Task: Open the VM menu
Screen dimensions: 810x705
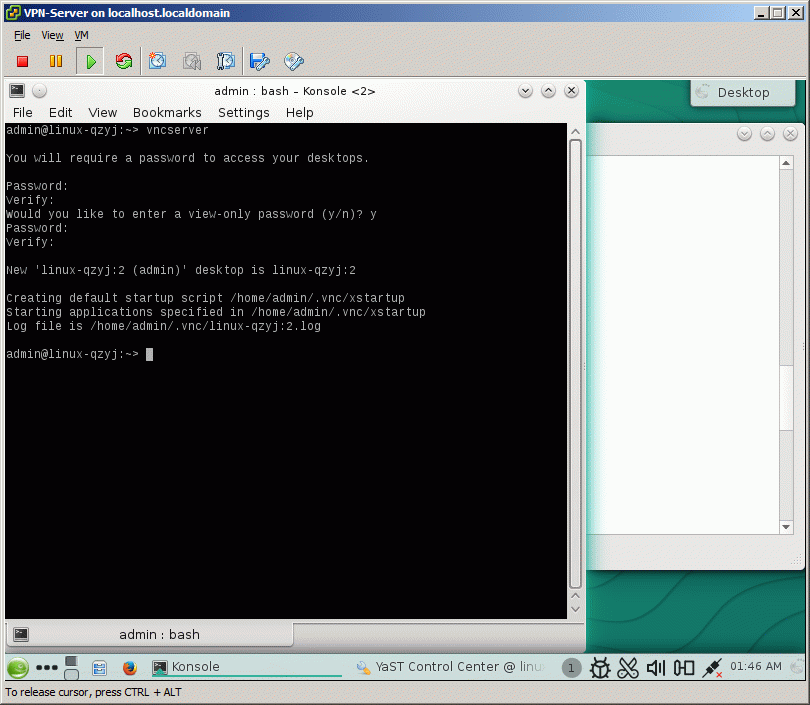Action: (x=81, y=35)
